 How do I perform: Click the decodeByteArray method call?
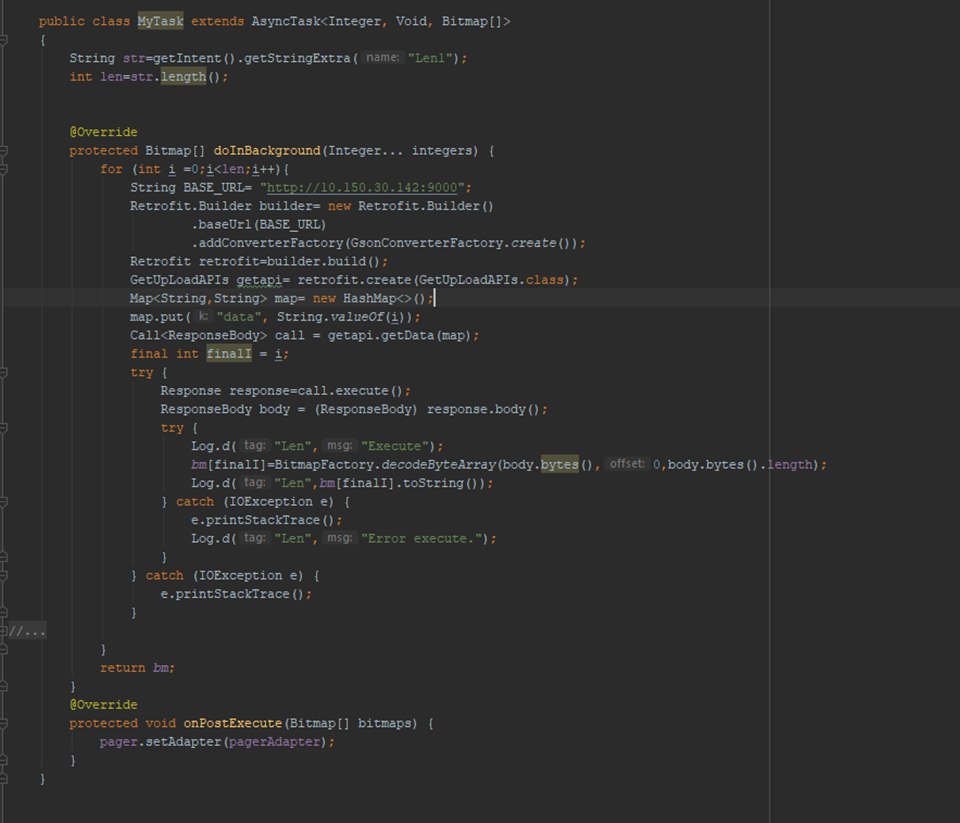(438, 465)
